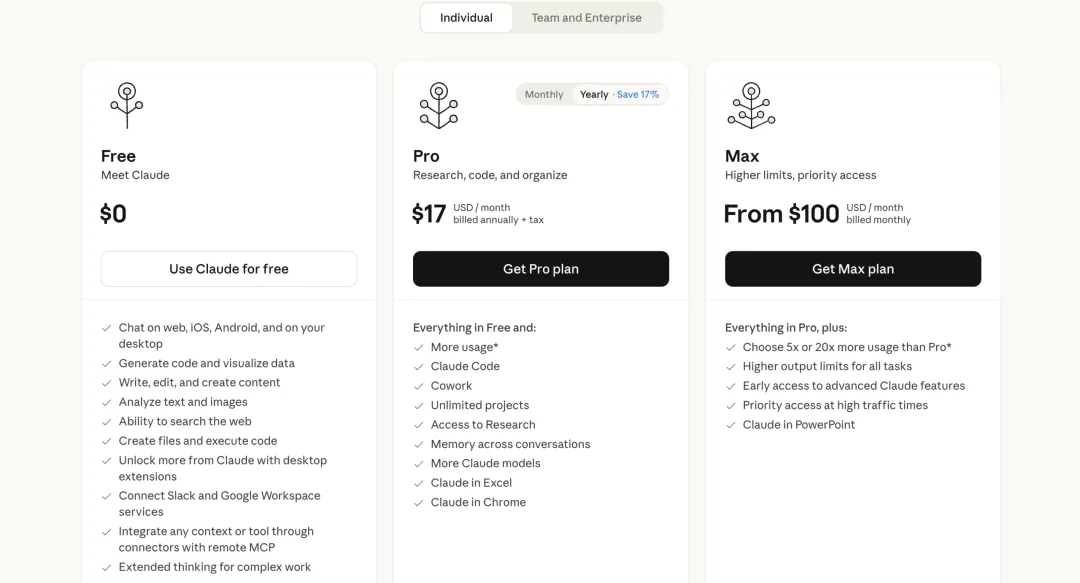Click the $17 Pro price text
1080x583 pixels.
pos(429,214)
